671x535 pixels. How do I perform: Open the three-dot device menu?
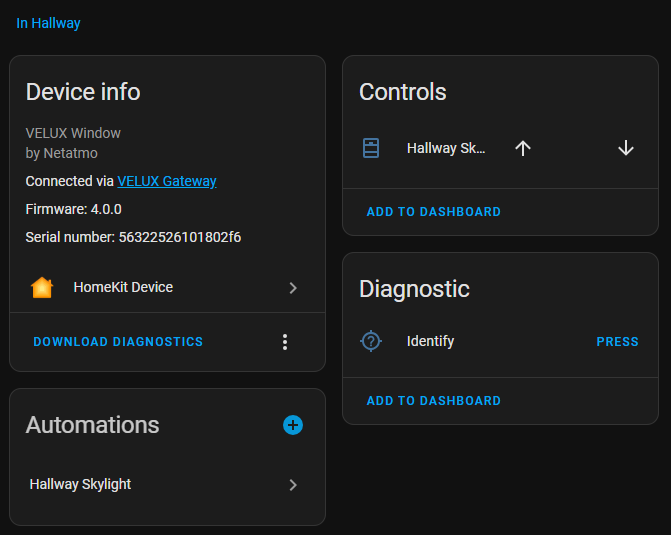tap(285, 342)
